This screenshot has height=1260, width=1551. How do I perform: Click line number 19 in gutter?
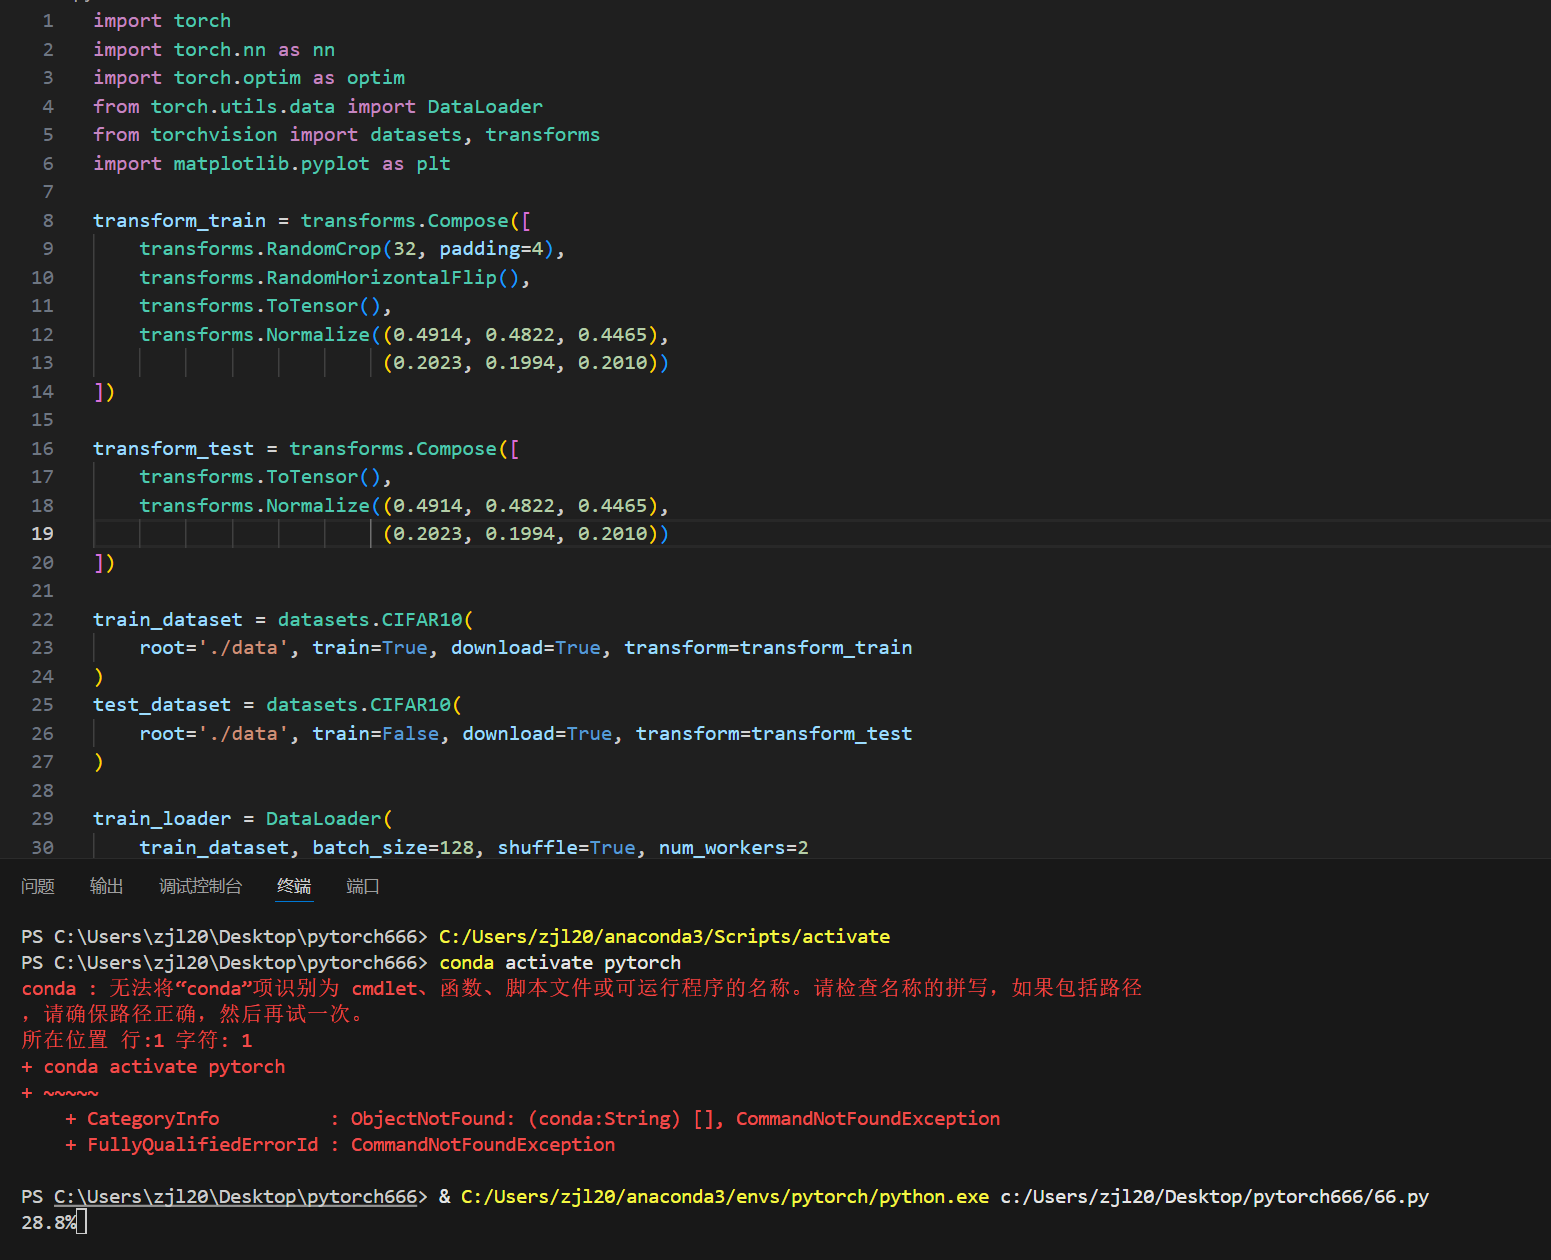pos(42,534)
